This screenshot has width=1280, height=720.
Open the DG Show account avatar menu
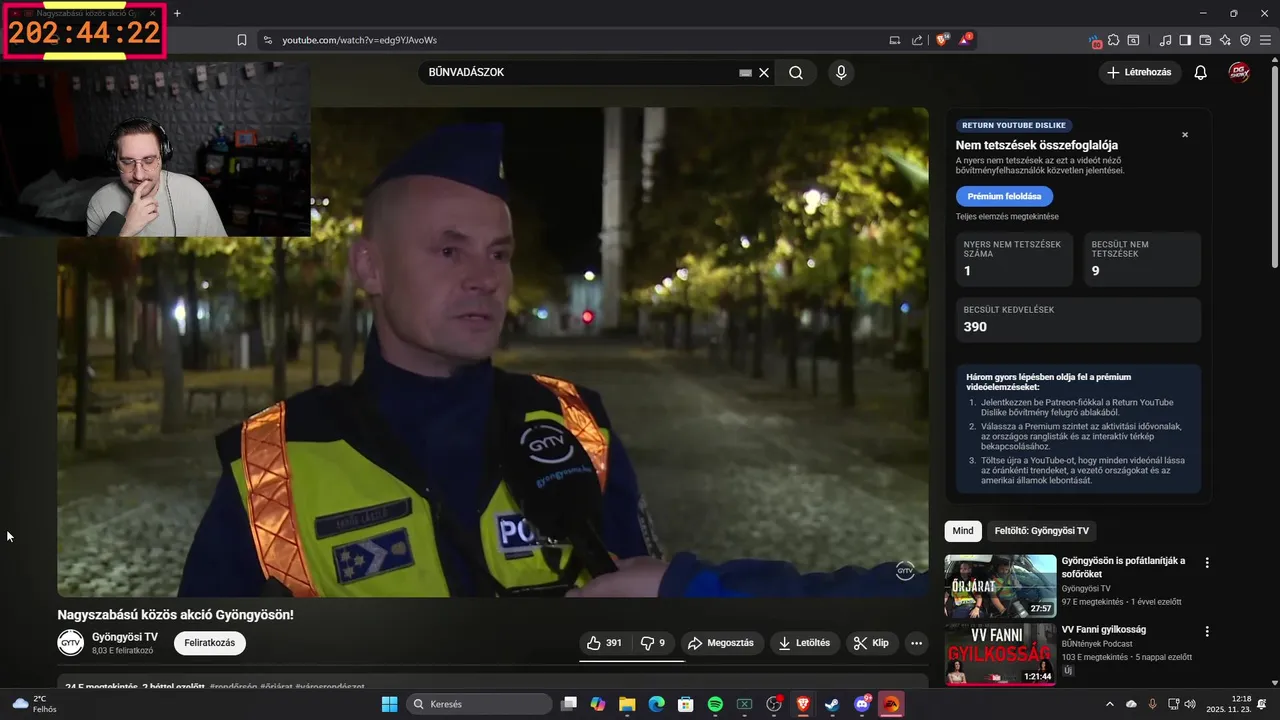1239,72
